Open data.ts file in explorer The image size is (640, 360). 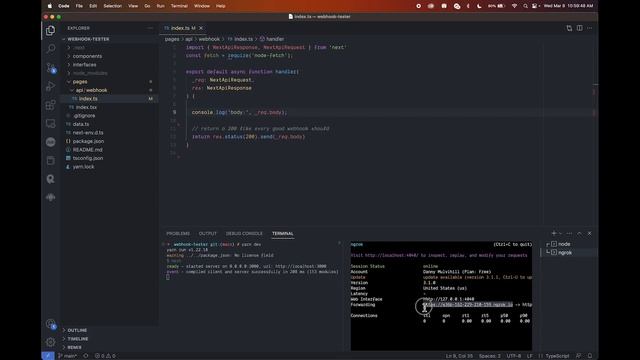click(x=81, y=124)
